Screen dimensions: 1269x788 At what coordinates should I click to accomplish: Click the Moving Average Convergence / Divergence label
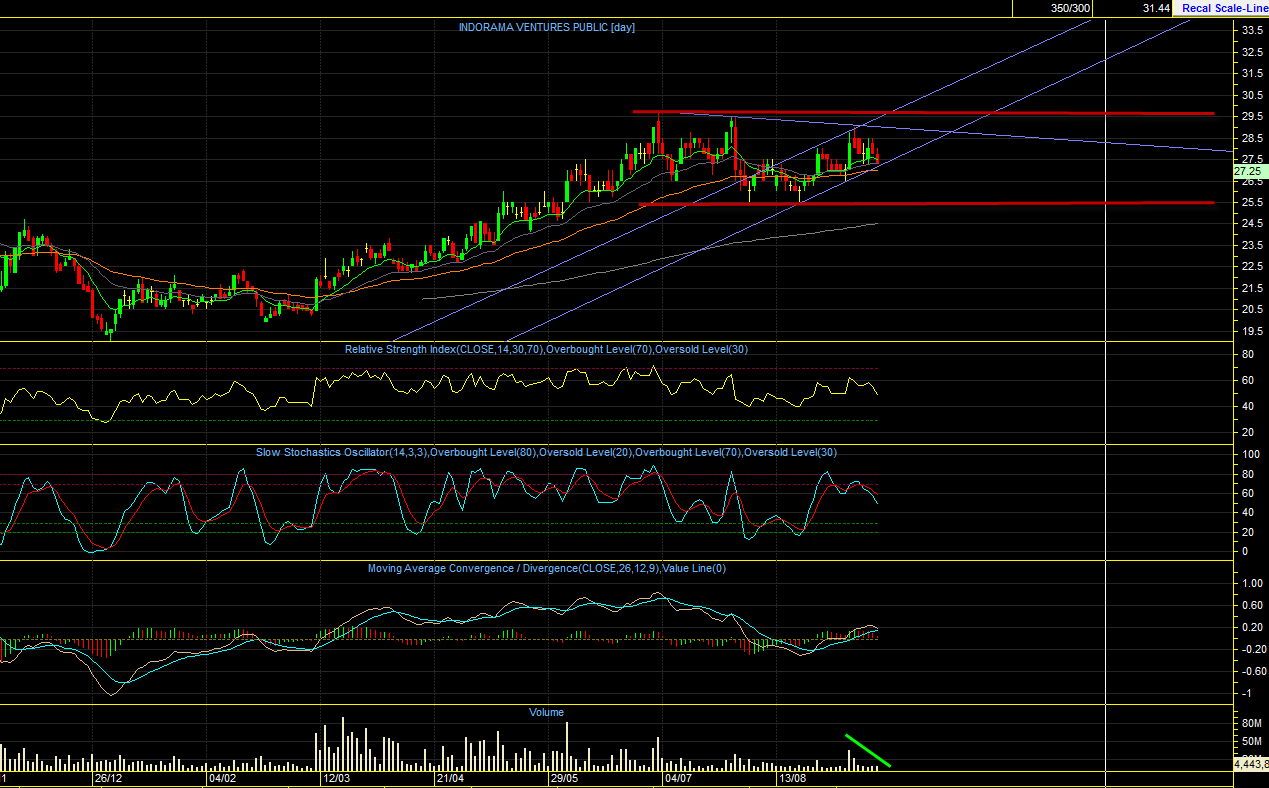[546, 568]
